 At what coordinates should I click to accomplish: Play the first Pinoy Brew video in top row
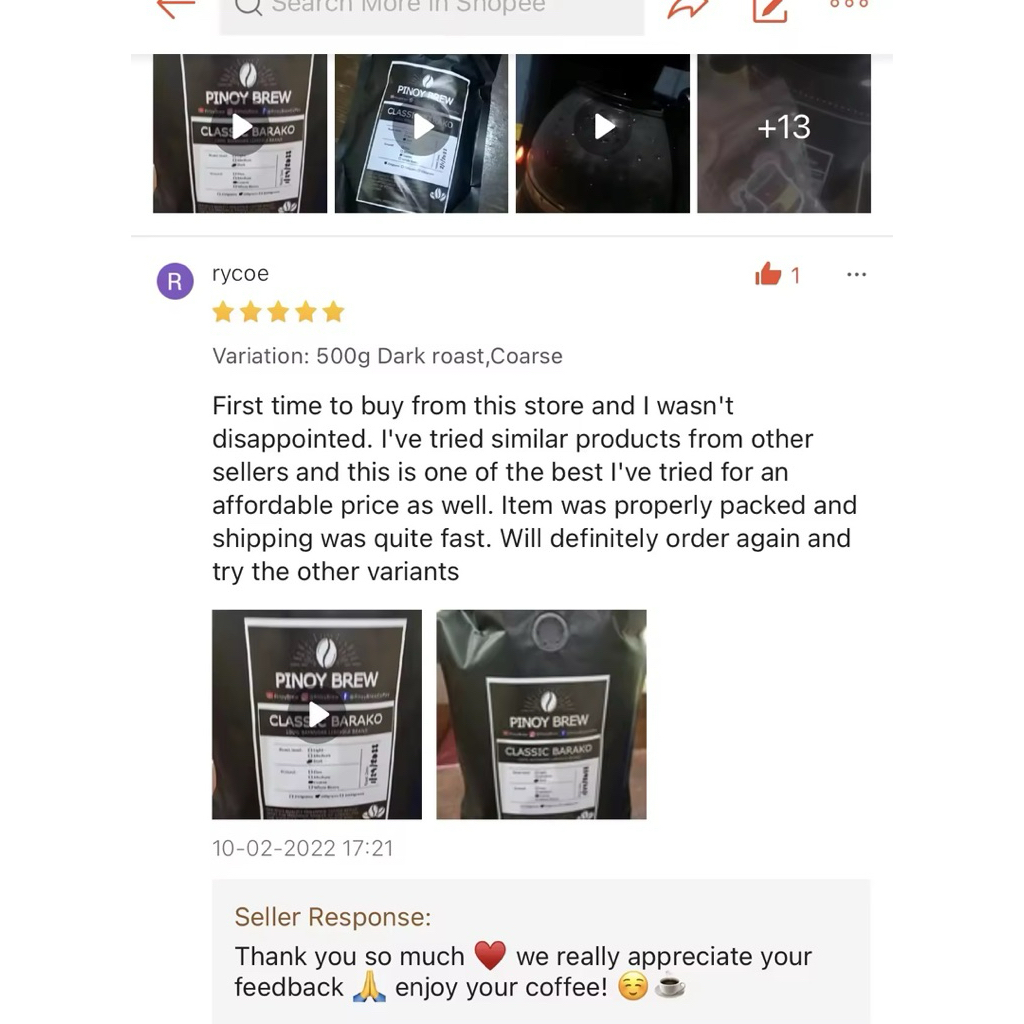tap(240, 133)
